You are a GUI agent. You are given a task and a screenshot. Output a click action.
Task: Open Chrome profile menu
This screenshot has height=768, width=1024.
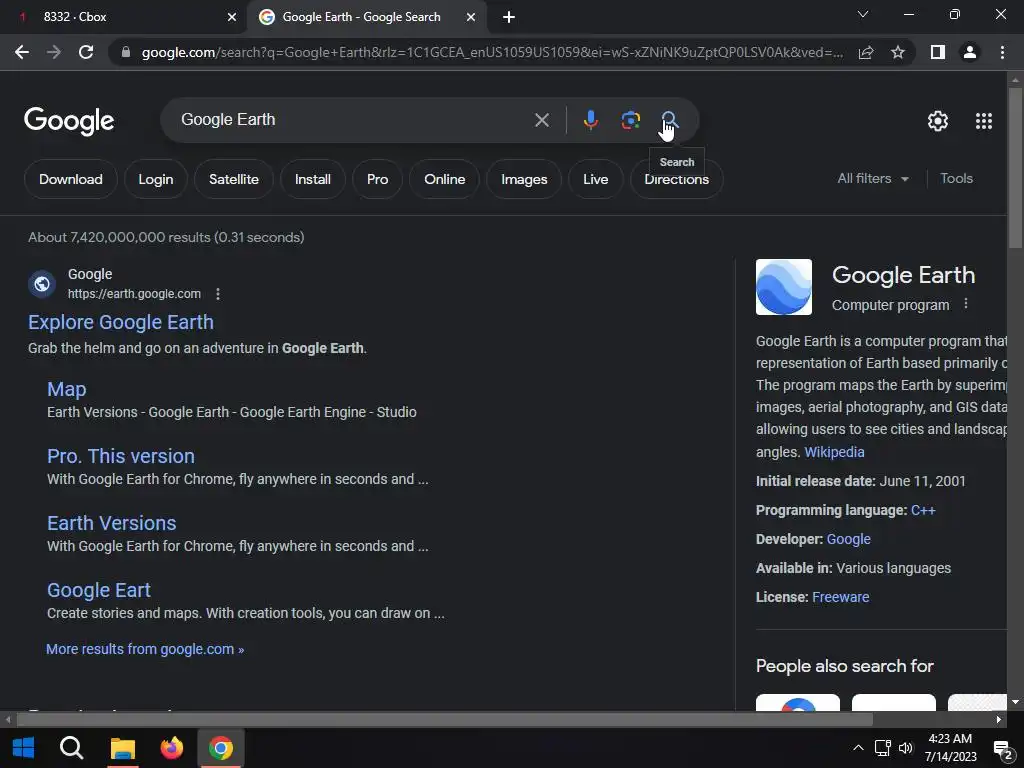pyautogui.click(x=970, y=52)
